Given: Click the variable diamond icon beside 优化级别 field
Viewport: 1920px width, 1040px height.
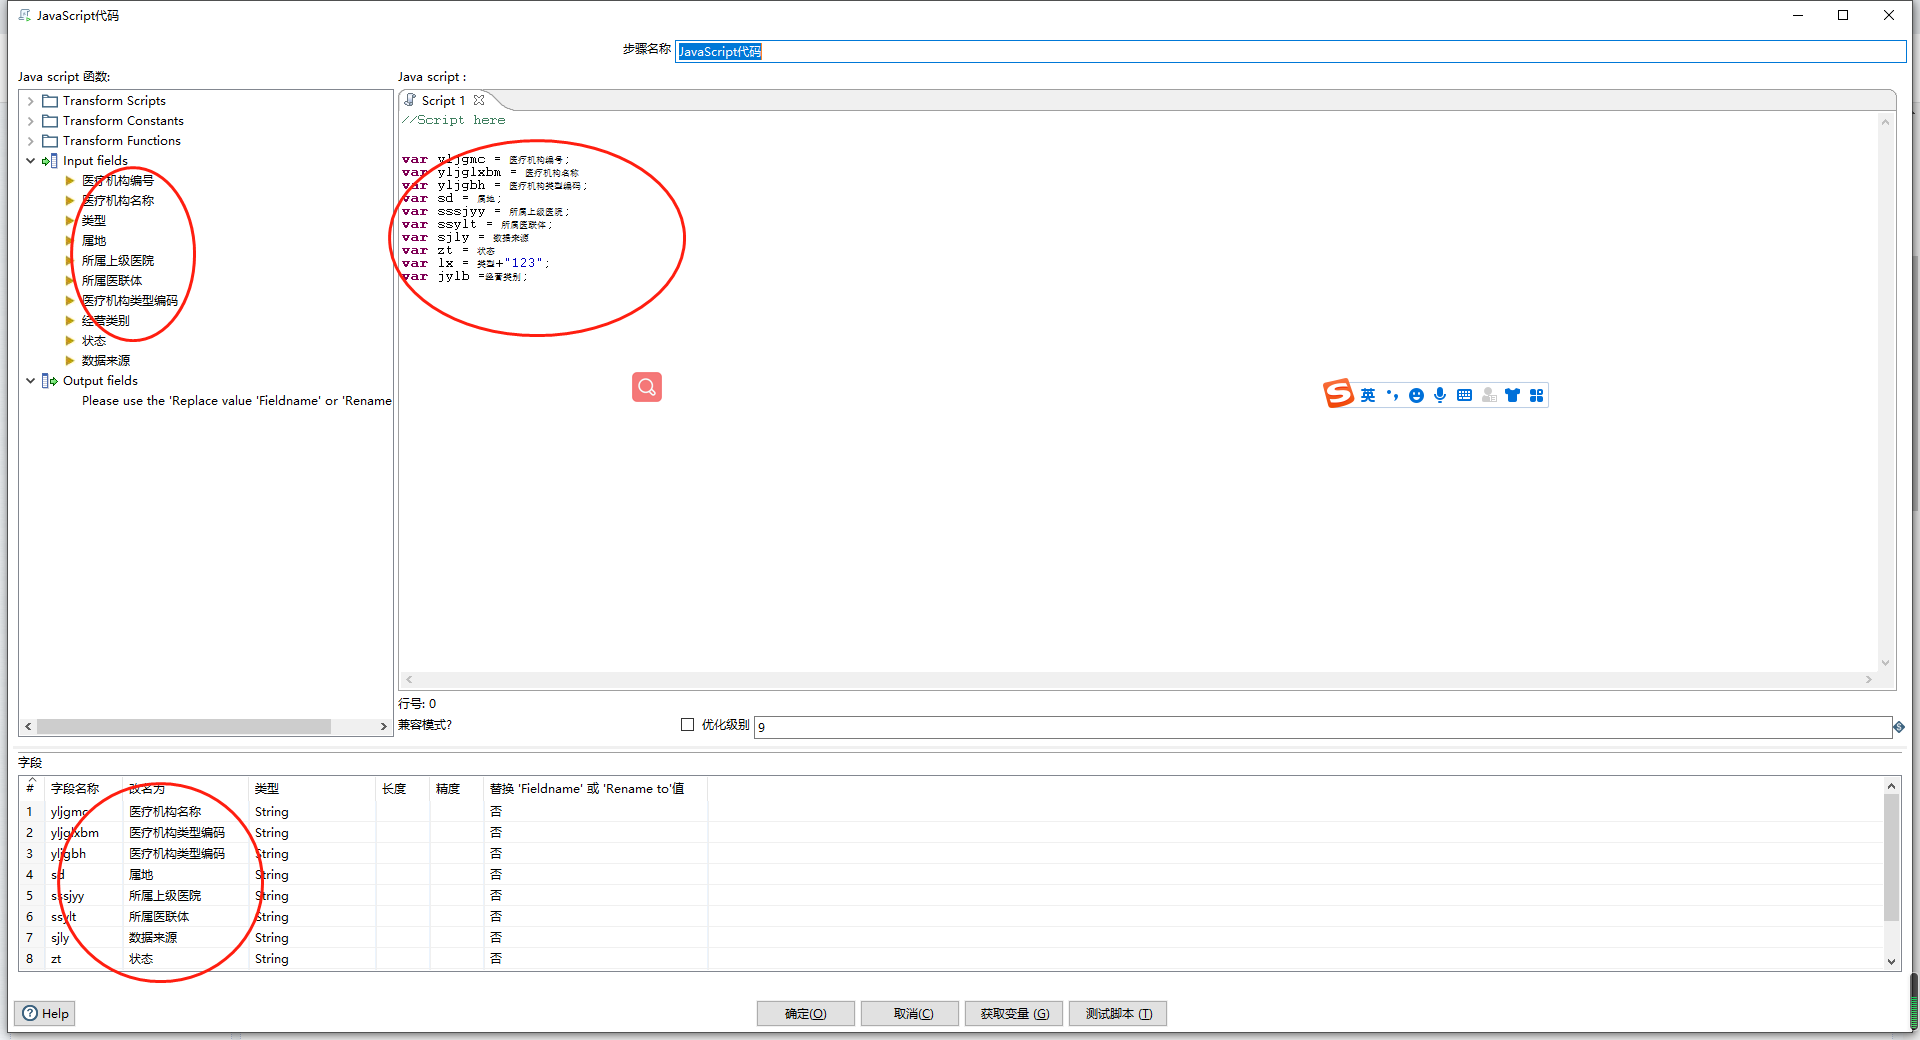Looking at the screenshot, I should tap(1898, 727).
